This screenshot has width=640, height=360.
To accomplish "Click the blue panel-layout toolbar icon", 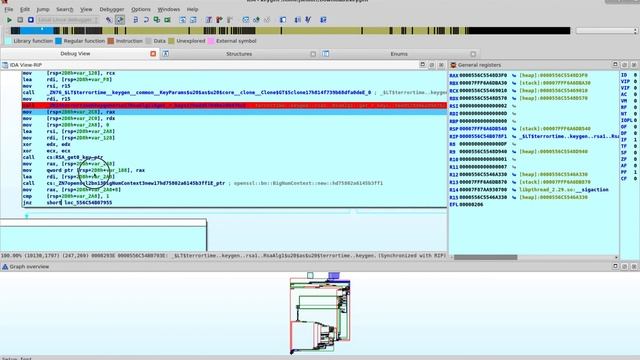I will pos(282,20).
